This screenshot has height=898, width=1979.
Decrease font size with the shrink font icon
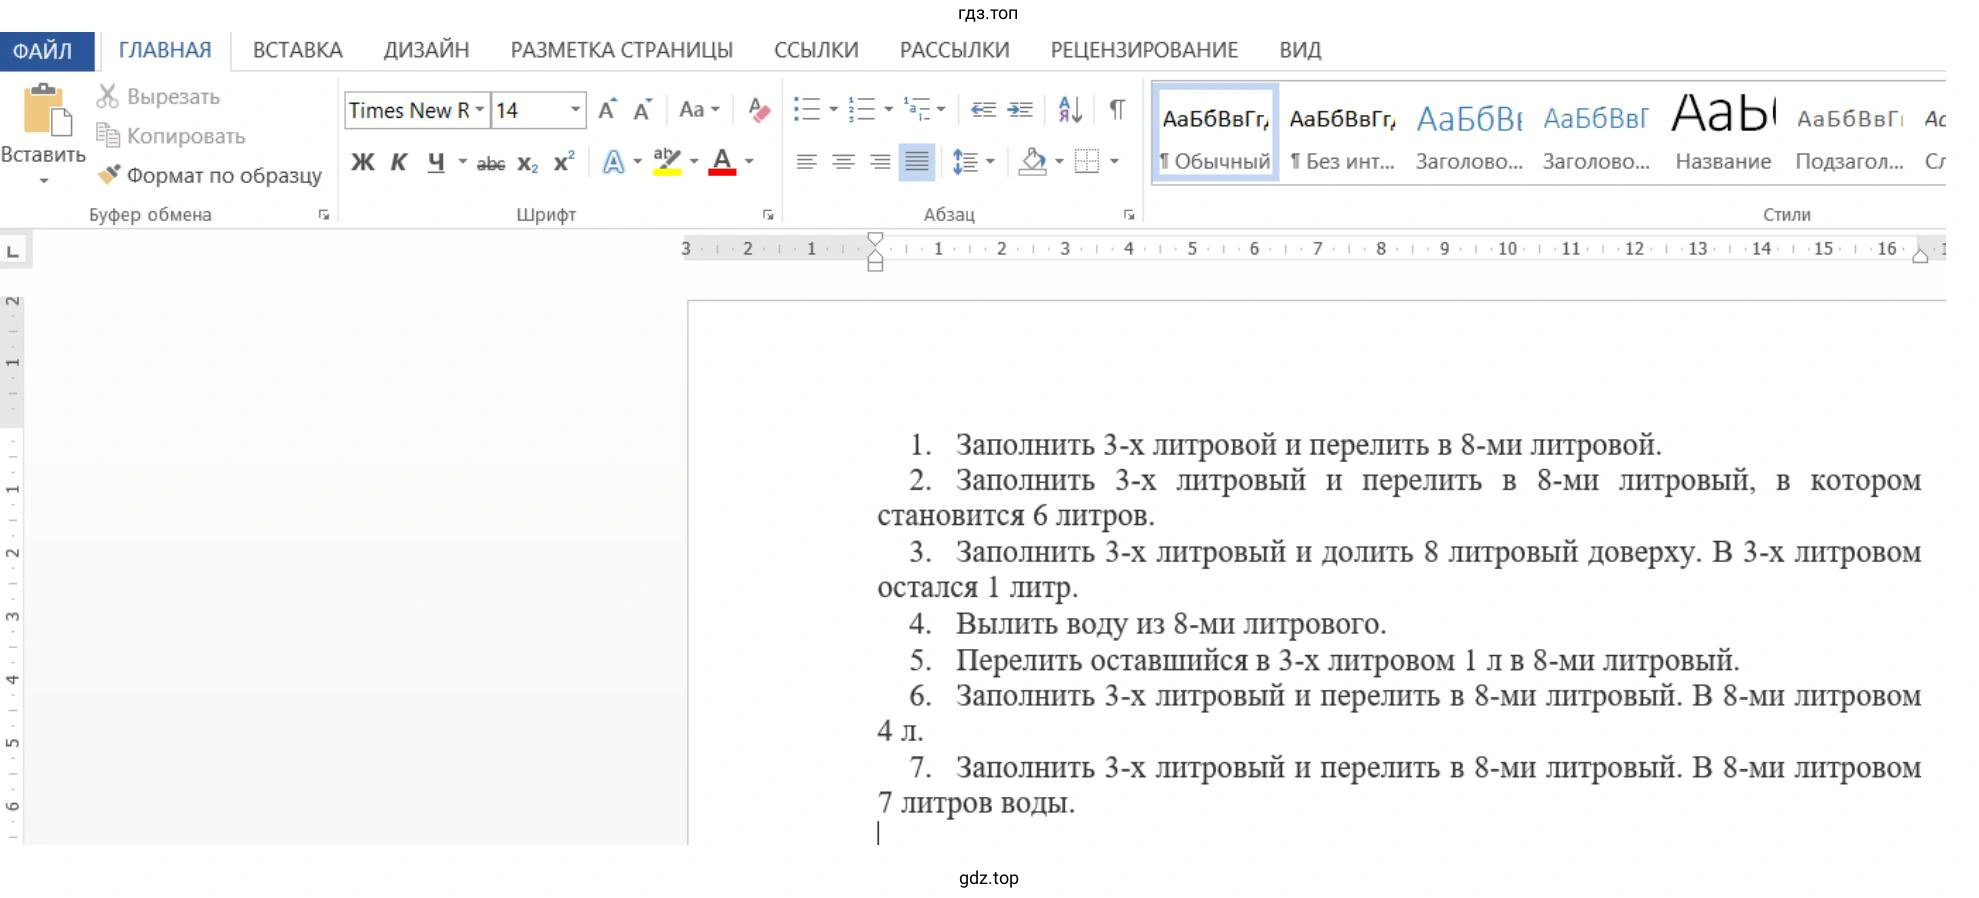(x=642, y=110)
